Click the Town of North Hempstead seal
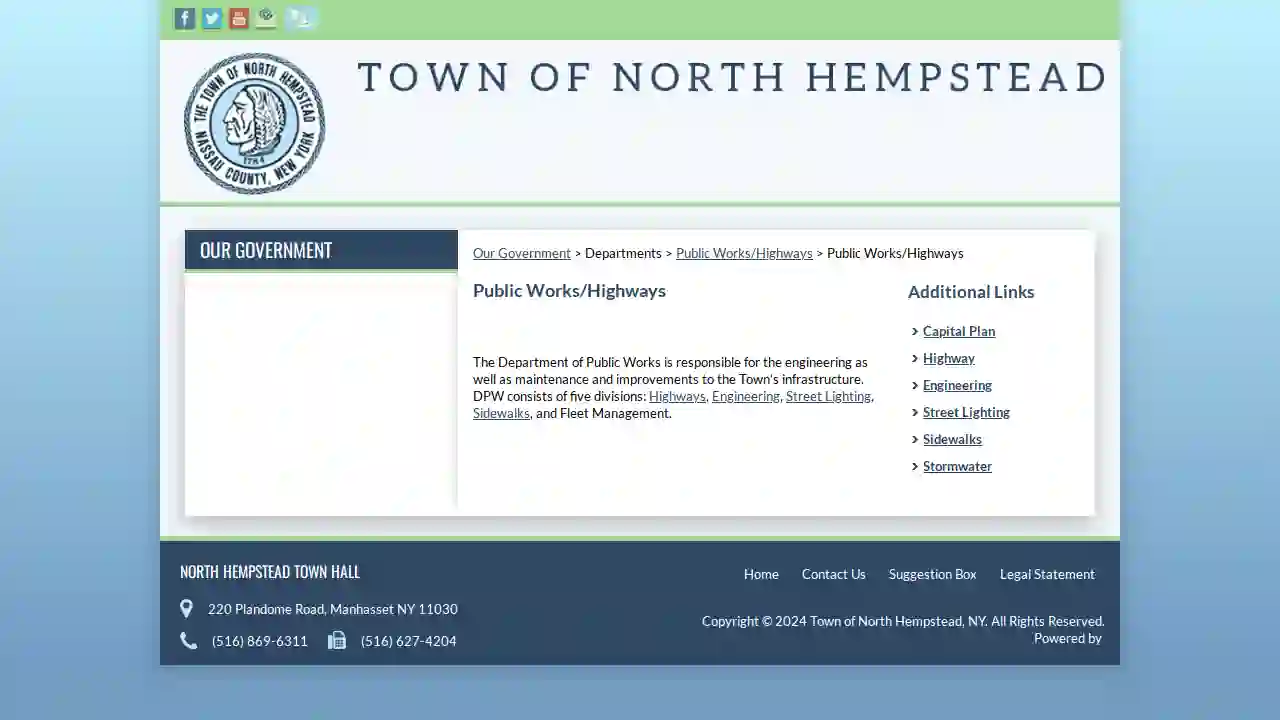1280x720 pixels. pos(255,123)
